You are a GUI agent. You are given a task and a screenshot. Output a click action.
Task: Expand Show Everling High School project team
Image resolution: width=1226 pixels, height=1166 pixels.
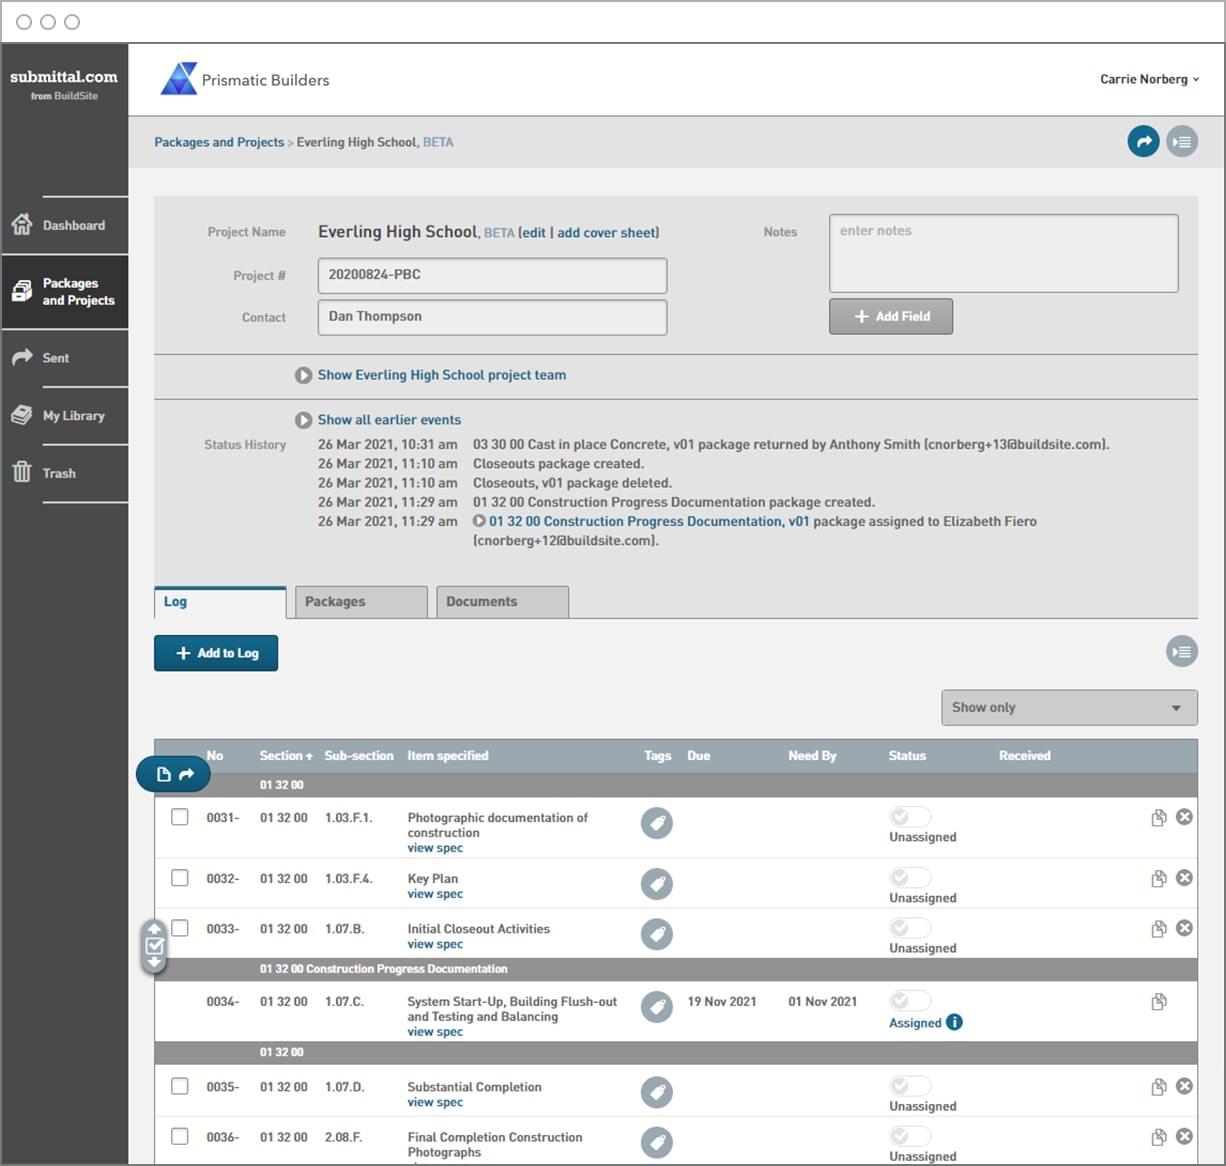[x=441, y=375]
